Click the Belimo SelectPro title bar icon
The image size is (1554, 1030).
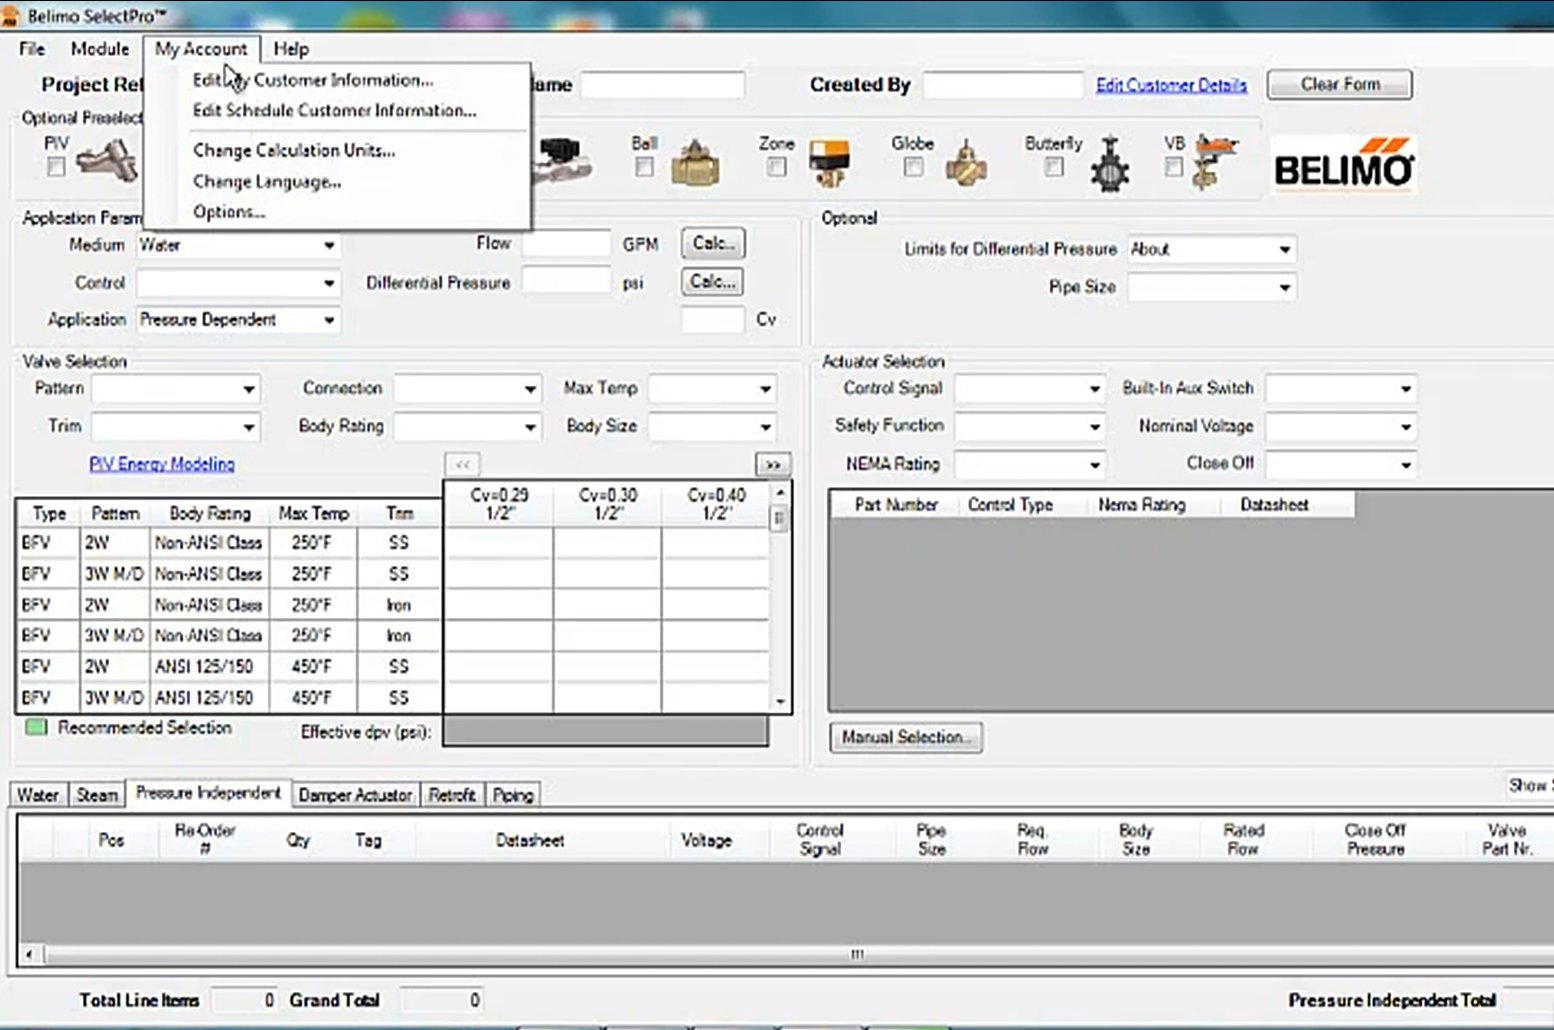click(11, 15)
